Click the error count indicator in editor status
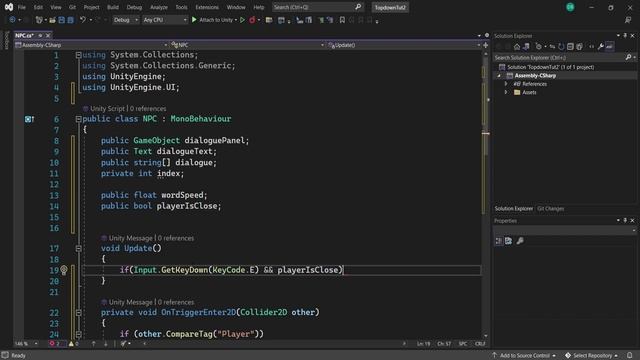Viewport: 640px width, 360px height. click(56, 344)
